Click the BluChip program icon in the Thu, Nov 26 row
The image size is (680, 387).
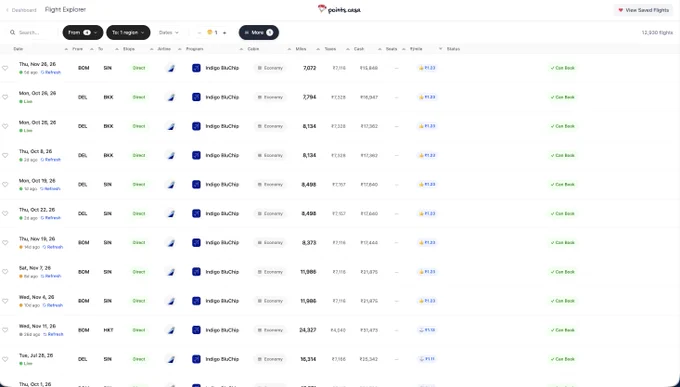tap(196, 68)
